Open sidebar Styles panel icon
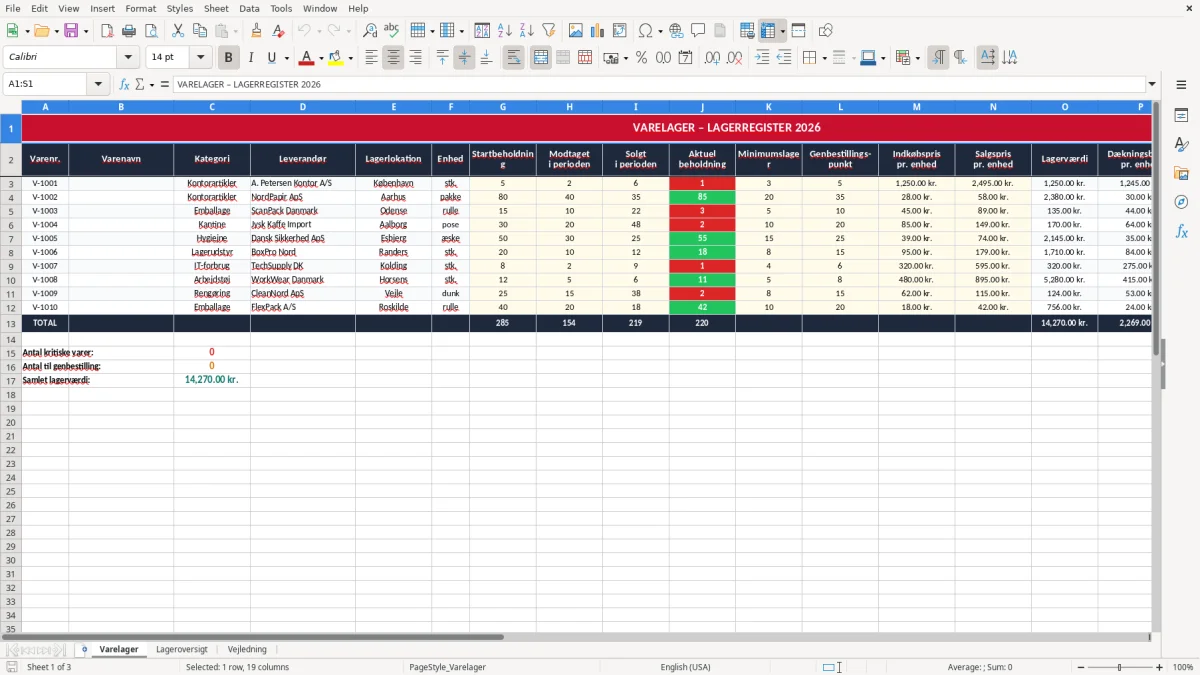Screen dimensions: 1200x675 point(1181,144)
